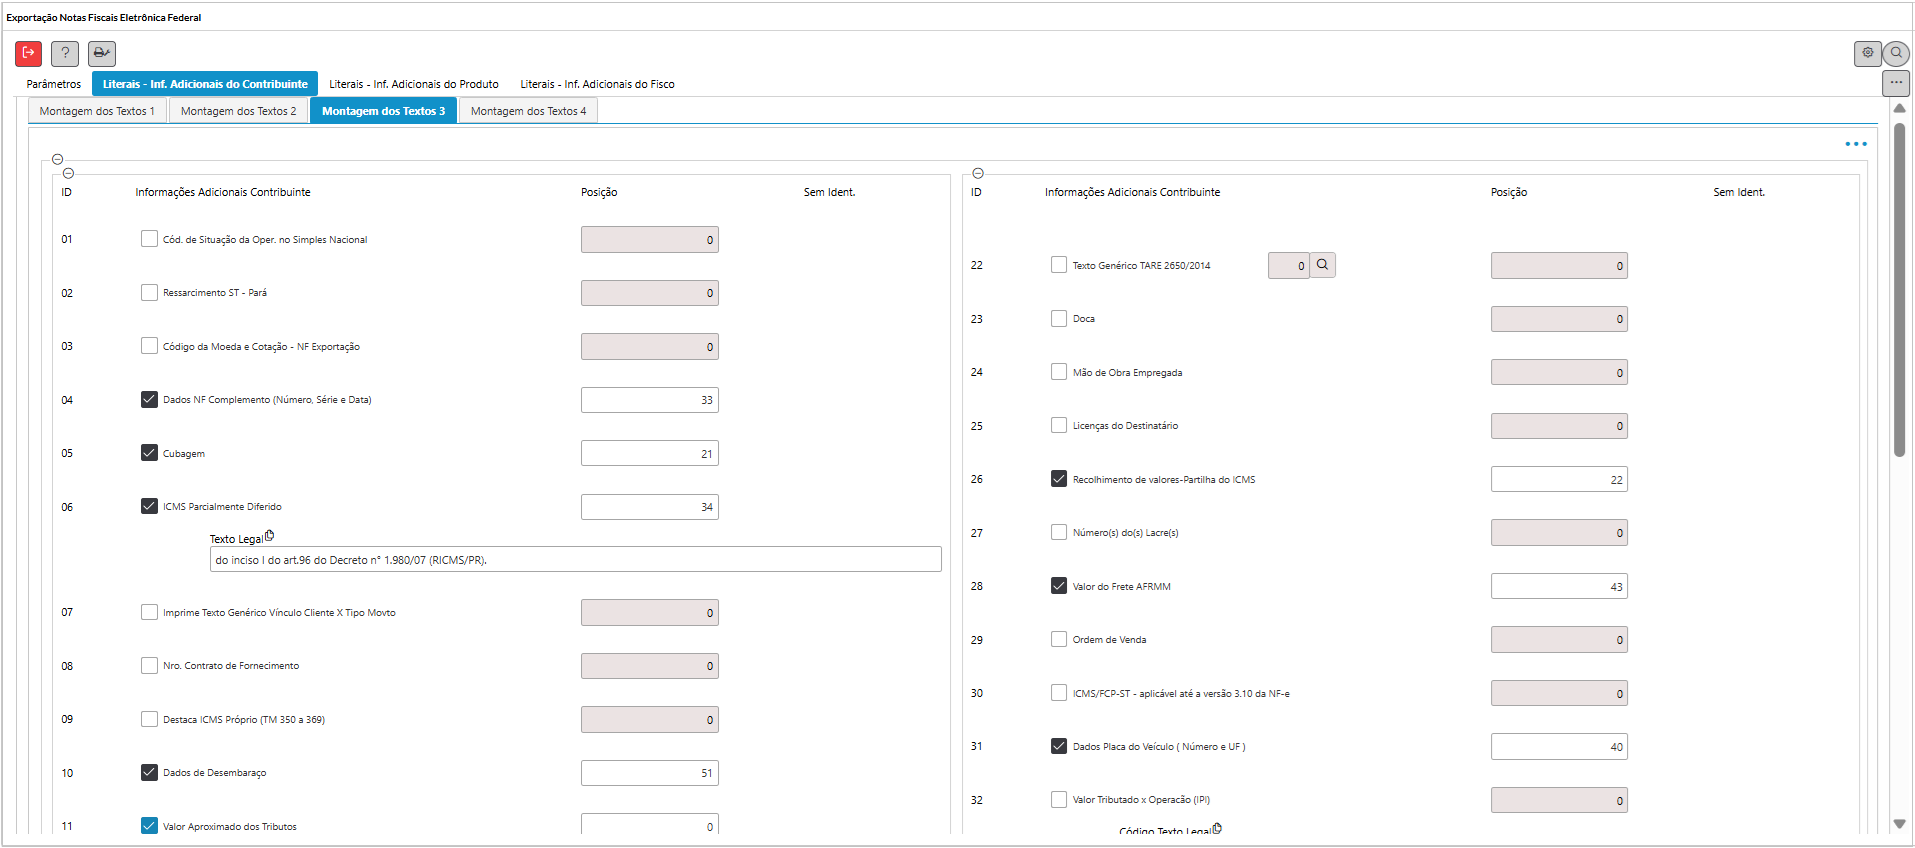Click the gray three-dots button below the search icon
The image size is (1915, 848).
tap(1896, 82)
